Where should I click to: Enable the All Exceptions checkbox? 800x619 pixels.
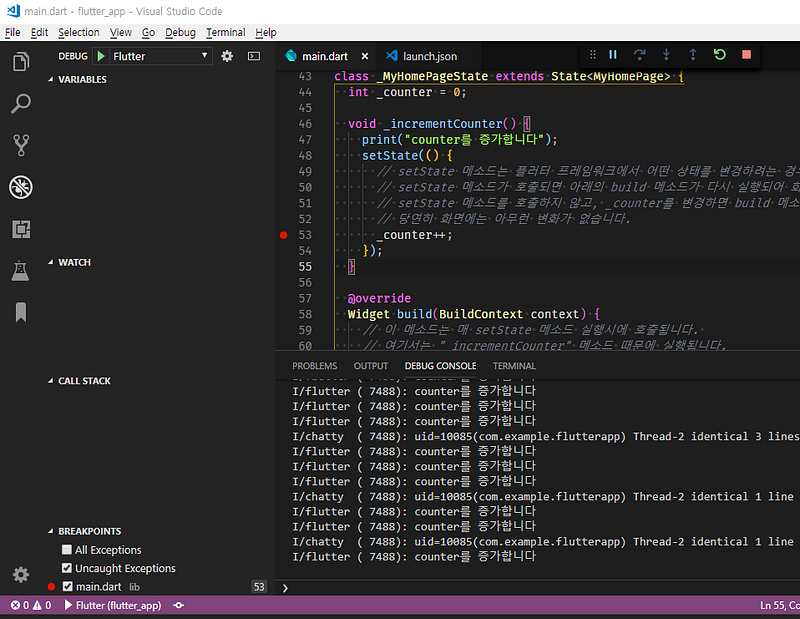click(67, 550)
